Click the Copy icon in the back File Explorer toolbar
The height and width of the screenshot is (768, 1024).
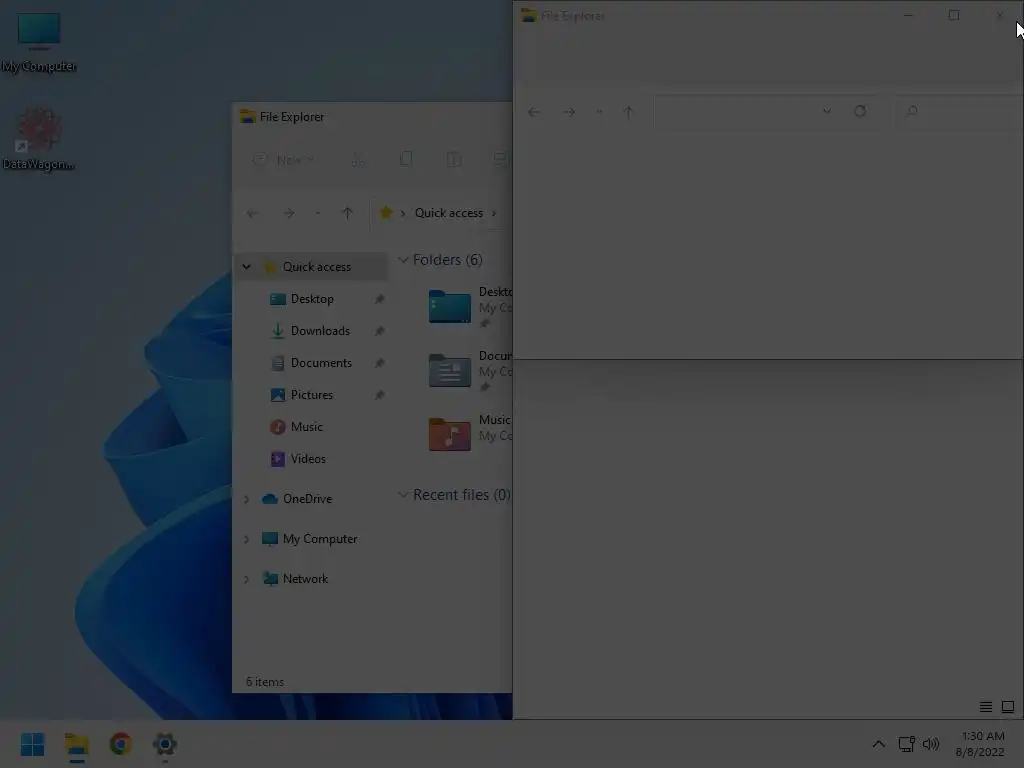(x=406, y=159)
